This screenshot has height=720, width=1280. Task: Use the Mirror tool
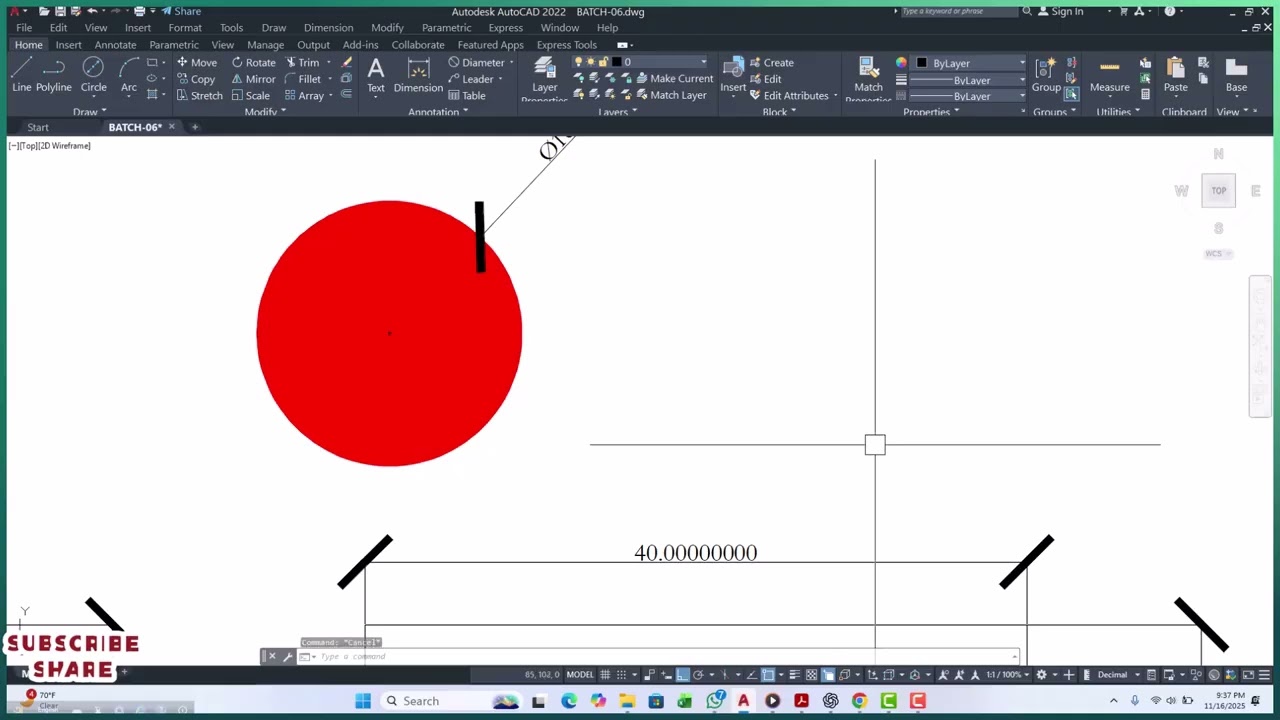point(253,79)
